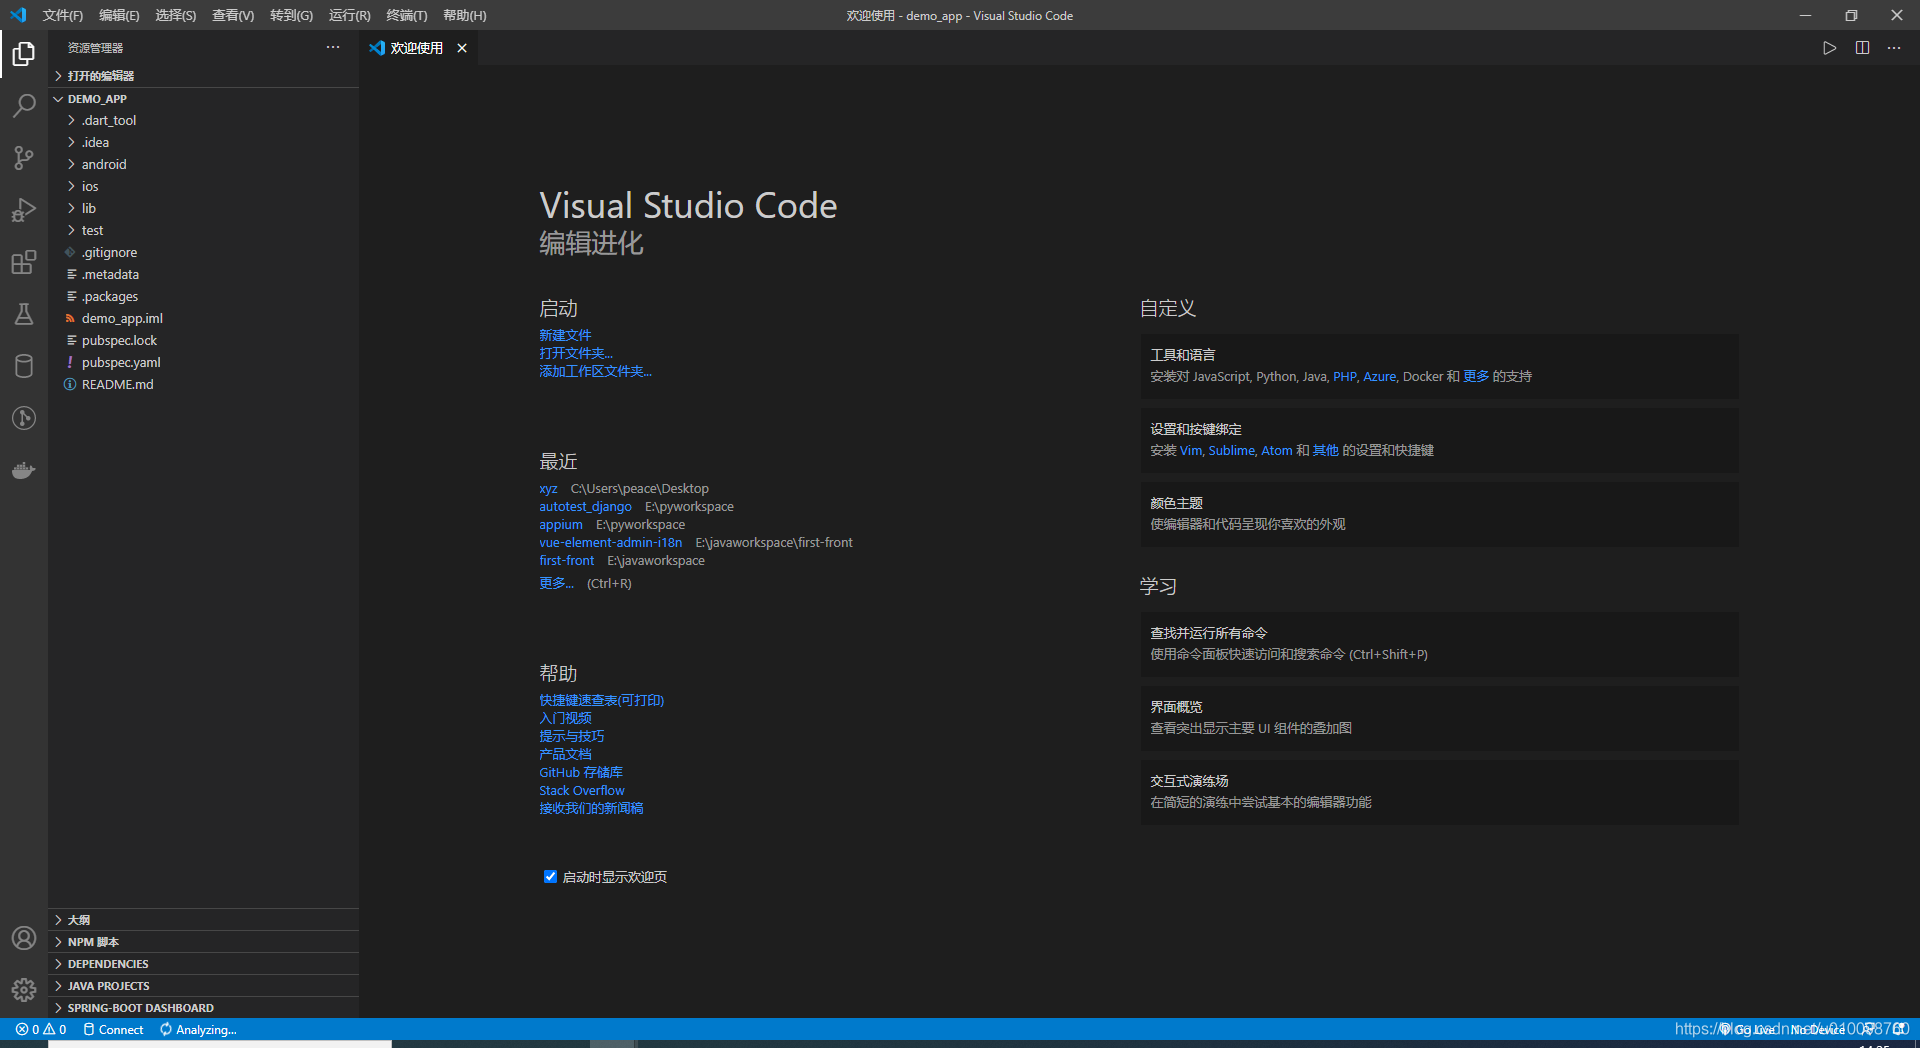This screenshot has width=1920, height=1048.
Task: Expand the ios folder
Action: [x=203, y=186]
